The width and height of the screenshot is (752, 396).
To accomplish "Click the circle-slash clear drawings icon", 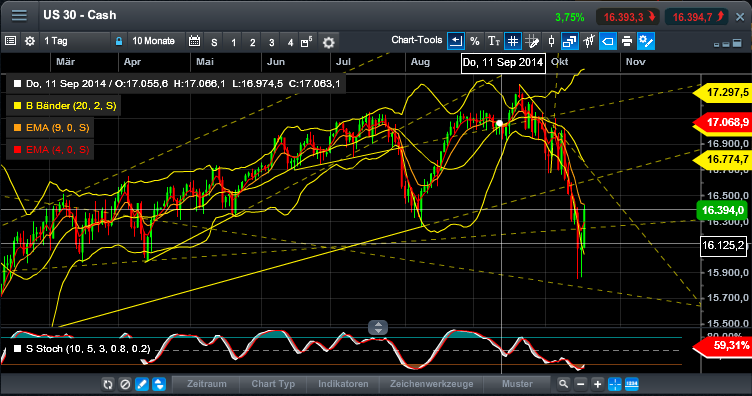I will (x=125, y=384).
